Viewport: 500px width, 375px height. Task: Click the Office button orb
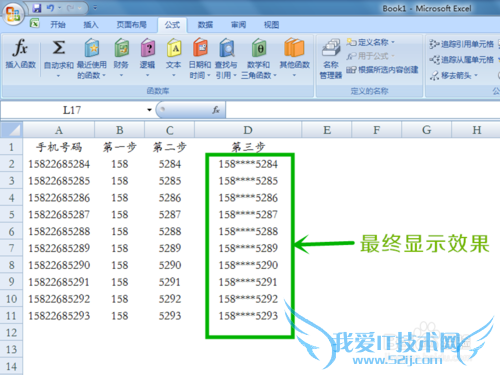point(13,14)
